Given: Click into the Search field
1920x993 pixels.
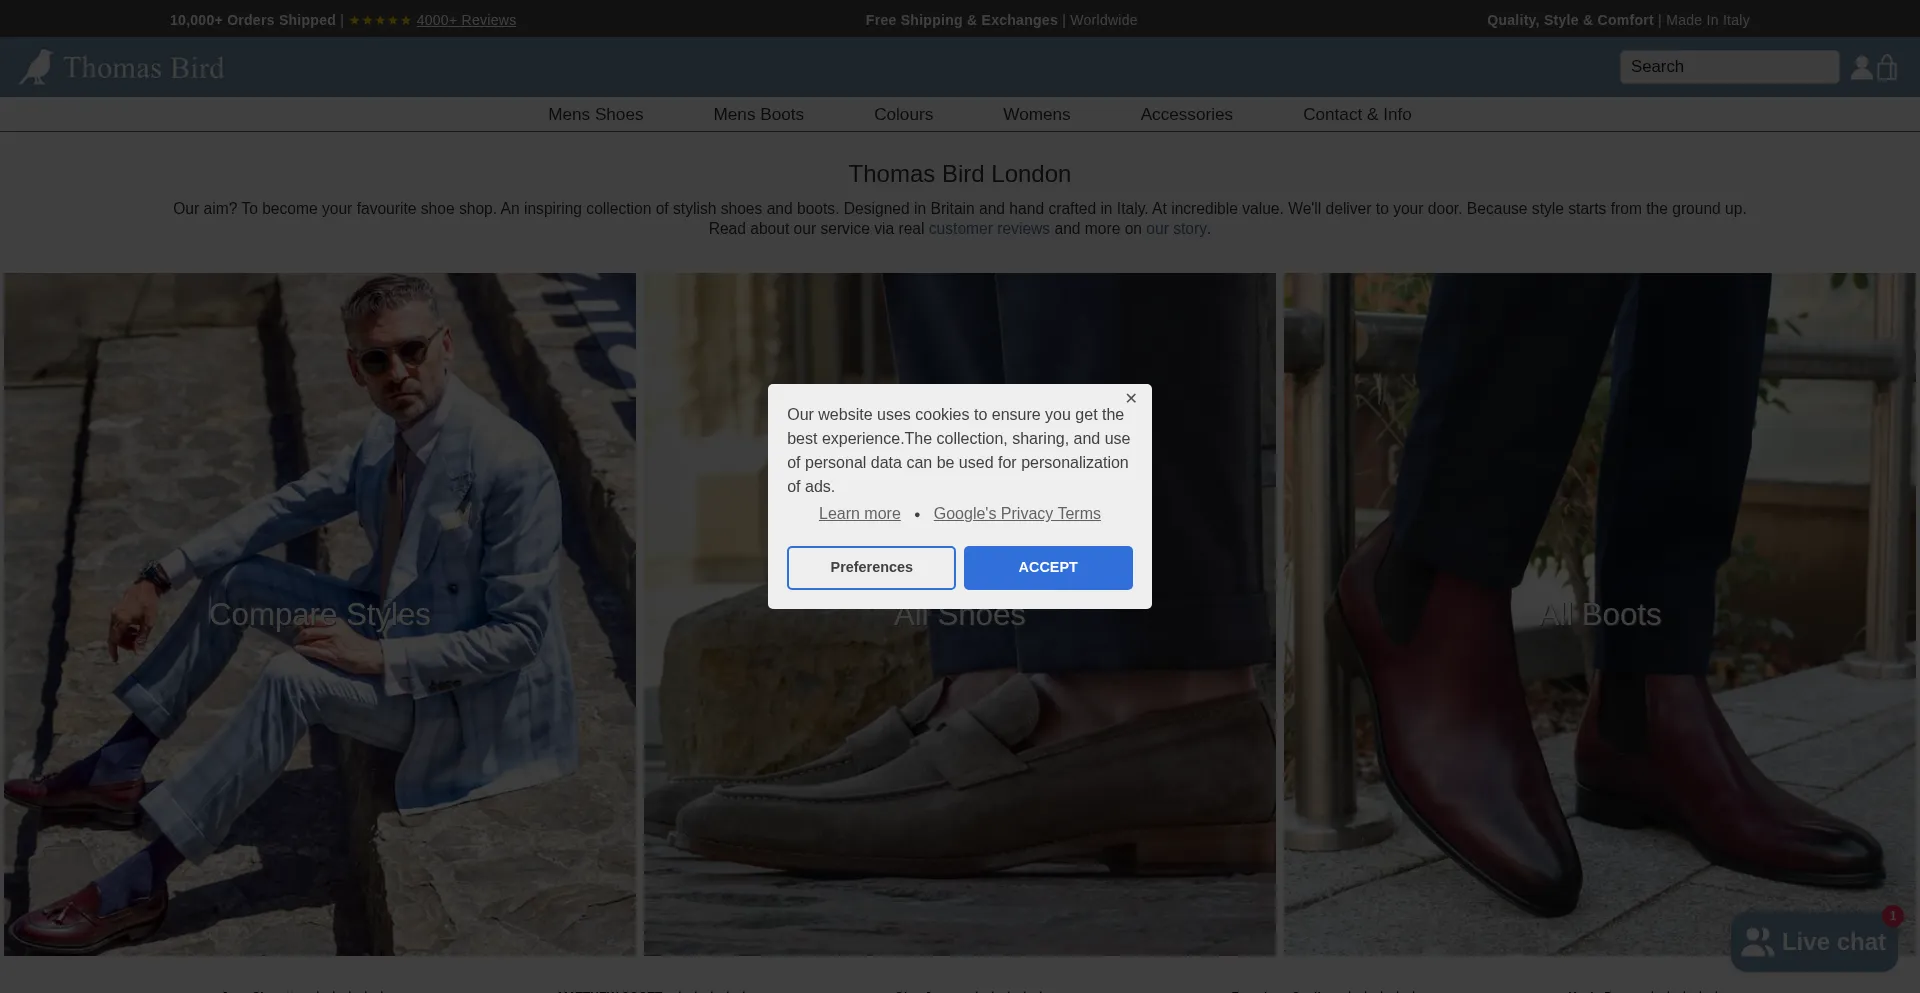Looking at the screenshot, I should pos(1729,66).
